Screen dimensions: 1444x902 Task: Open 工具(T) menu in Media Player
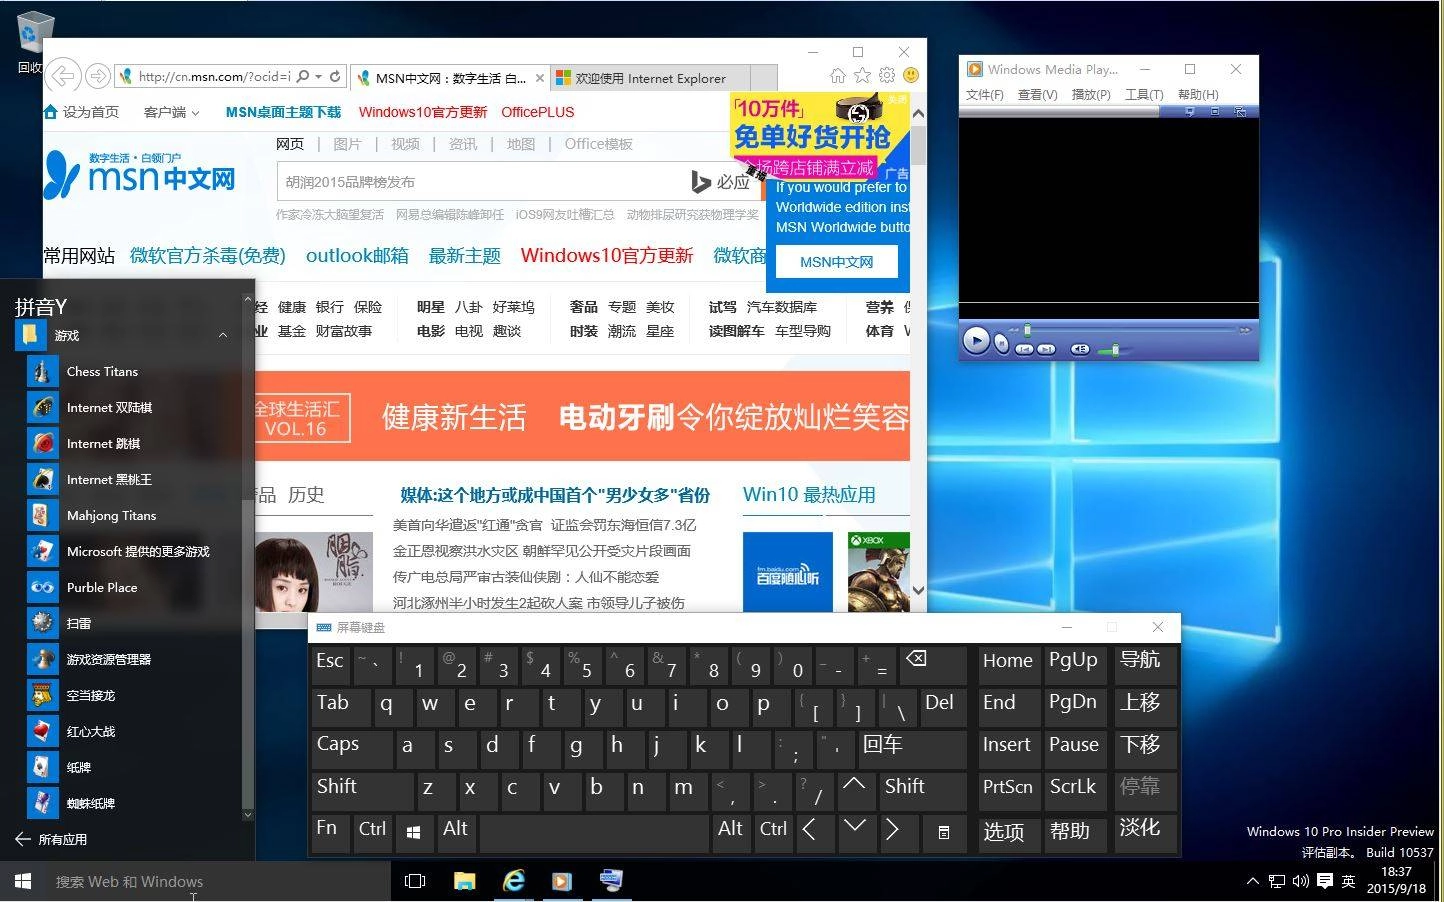coord(1144,94)
